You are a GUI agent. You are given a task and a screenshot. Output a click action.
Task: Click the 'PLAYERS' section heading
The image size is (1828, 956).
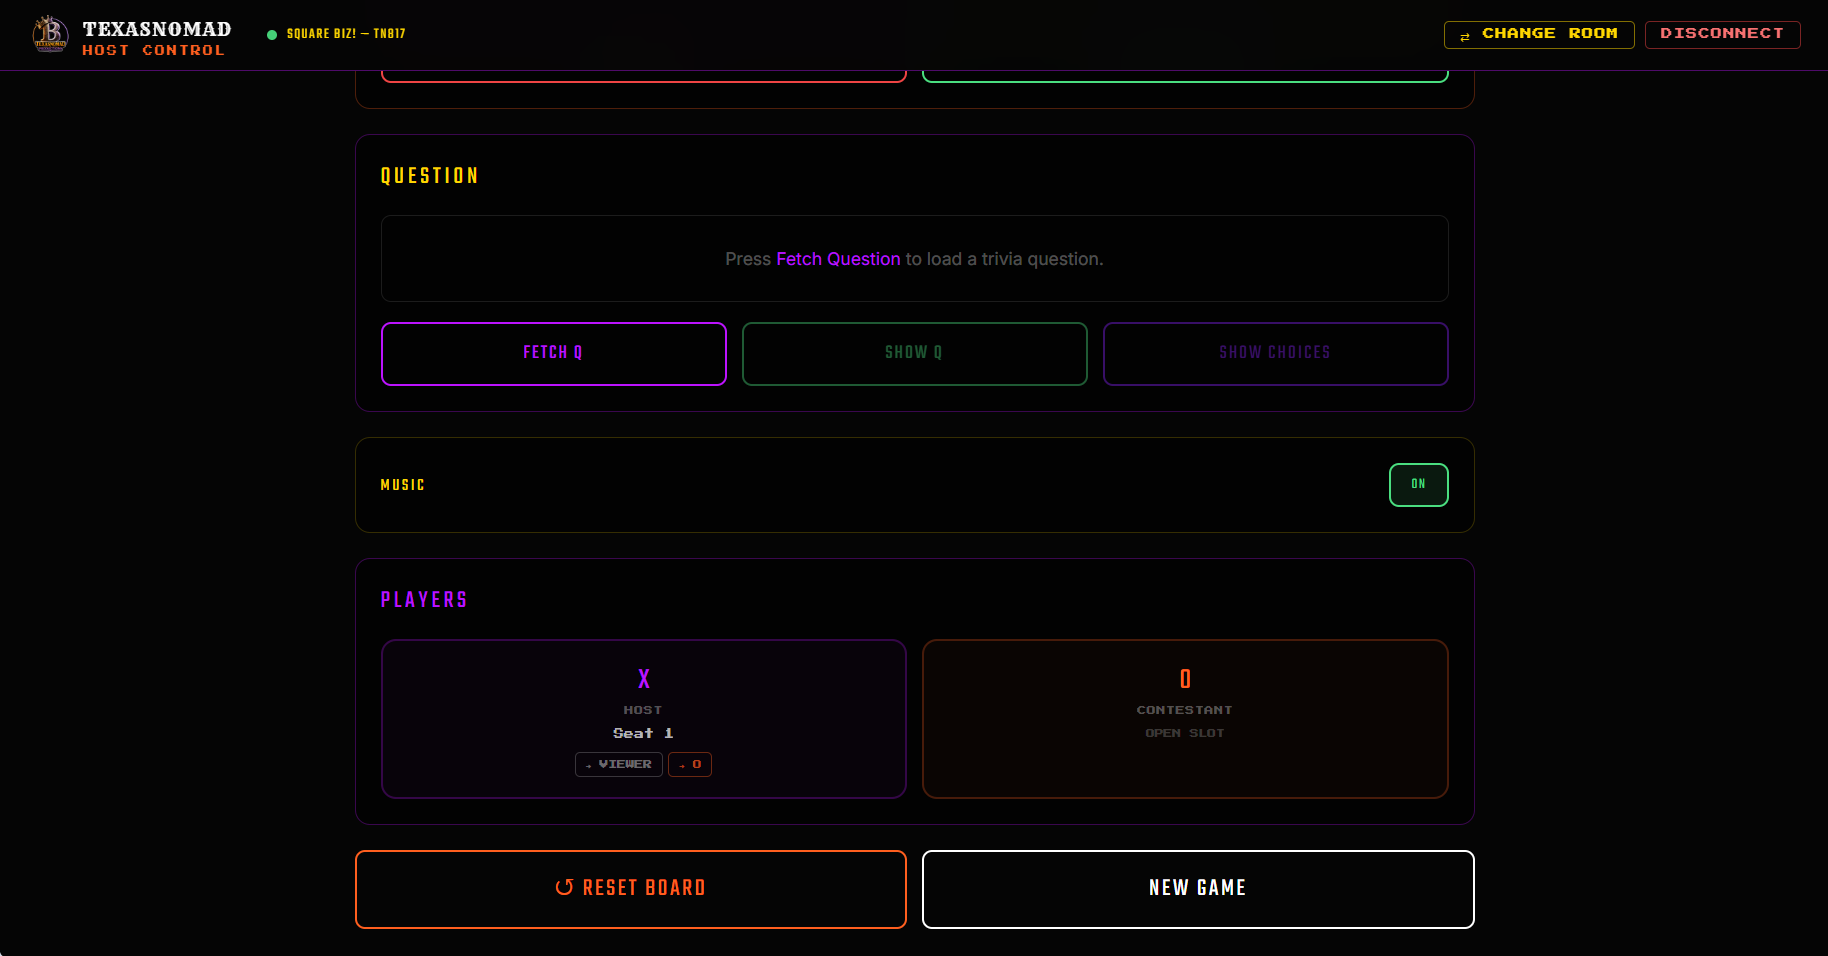click(x=424, y=600)
